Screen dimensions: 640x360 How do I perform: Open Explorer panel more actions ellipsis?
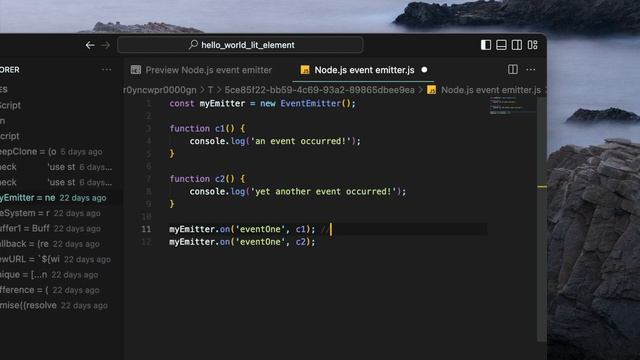(106, 70)
